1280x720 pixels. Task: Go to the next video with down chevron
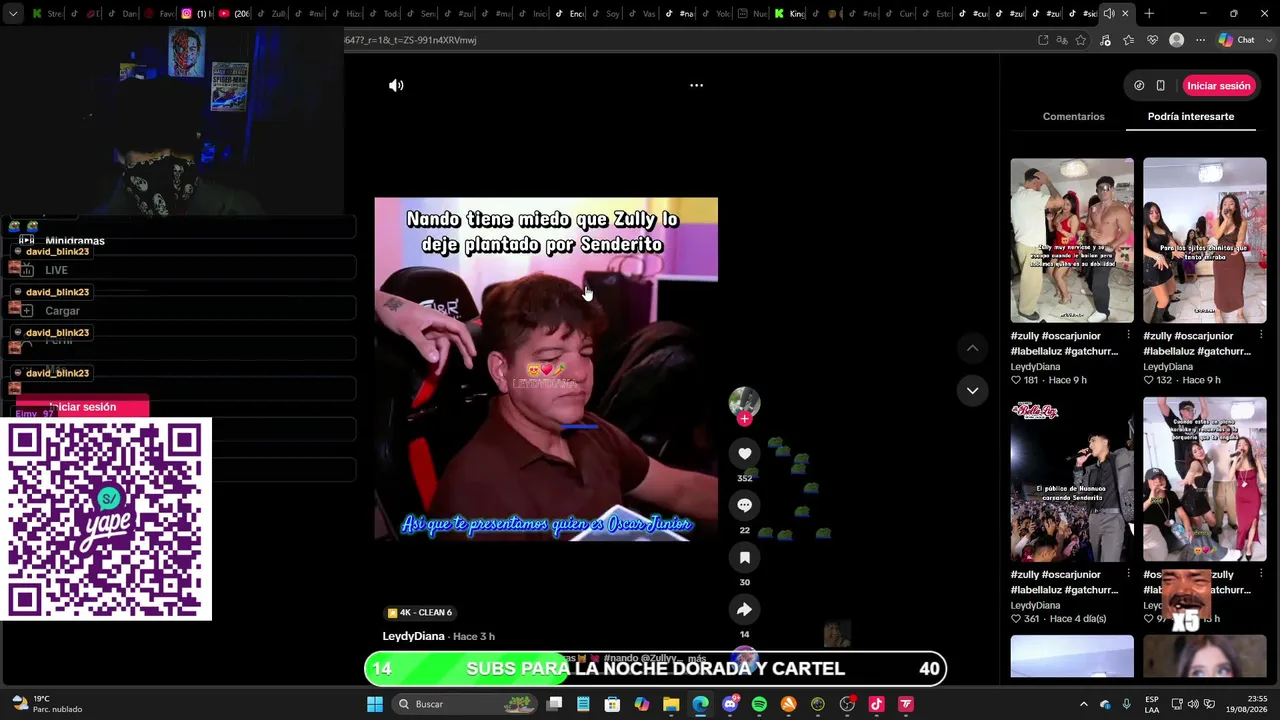tap(972, 391)
